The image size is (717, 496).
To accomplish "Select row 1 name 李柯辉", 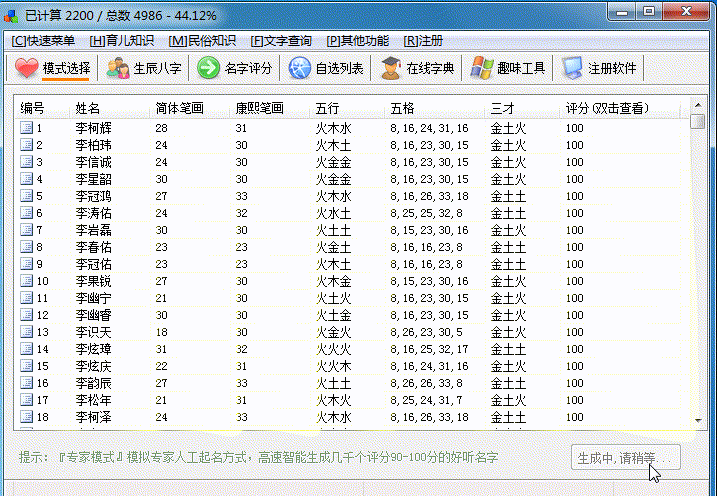I will 94,128.
